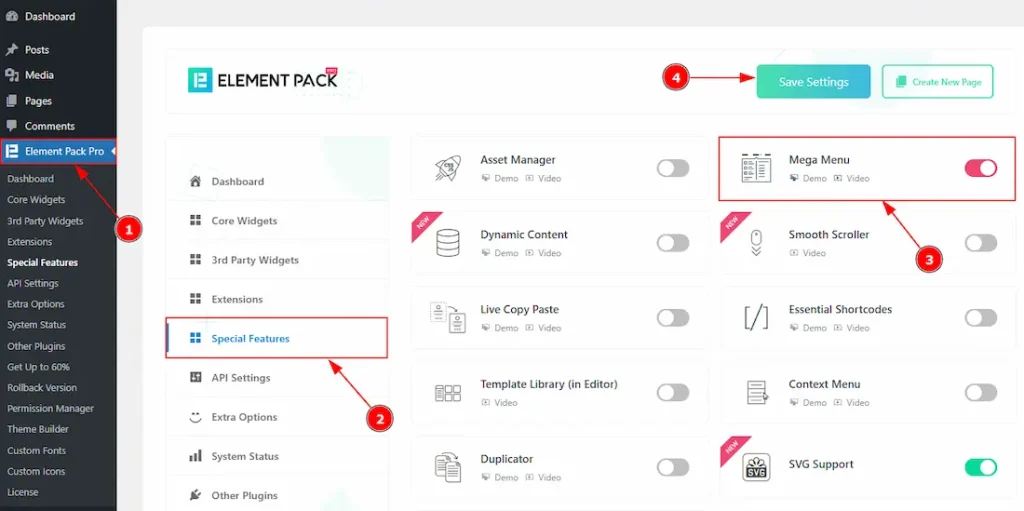Turn off the SVG Support toggle
Viewport: 1024px width, 511px height.
click(980, 467)
